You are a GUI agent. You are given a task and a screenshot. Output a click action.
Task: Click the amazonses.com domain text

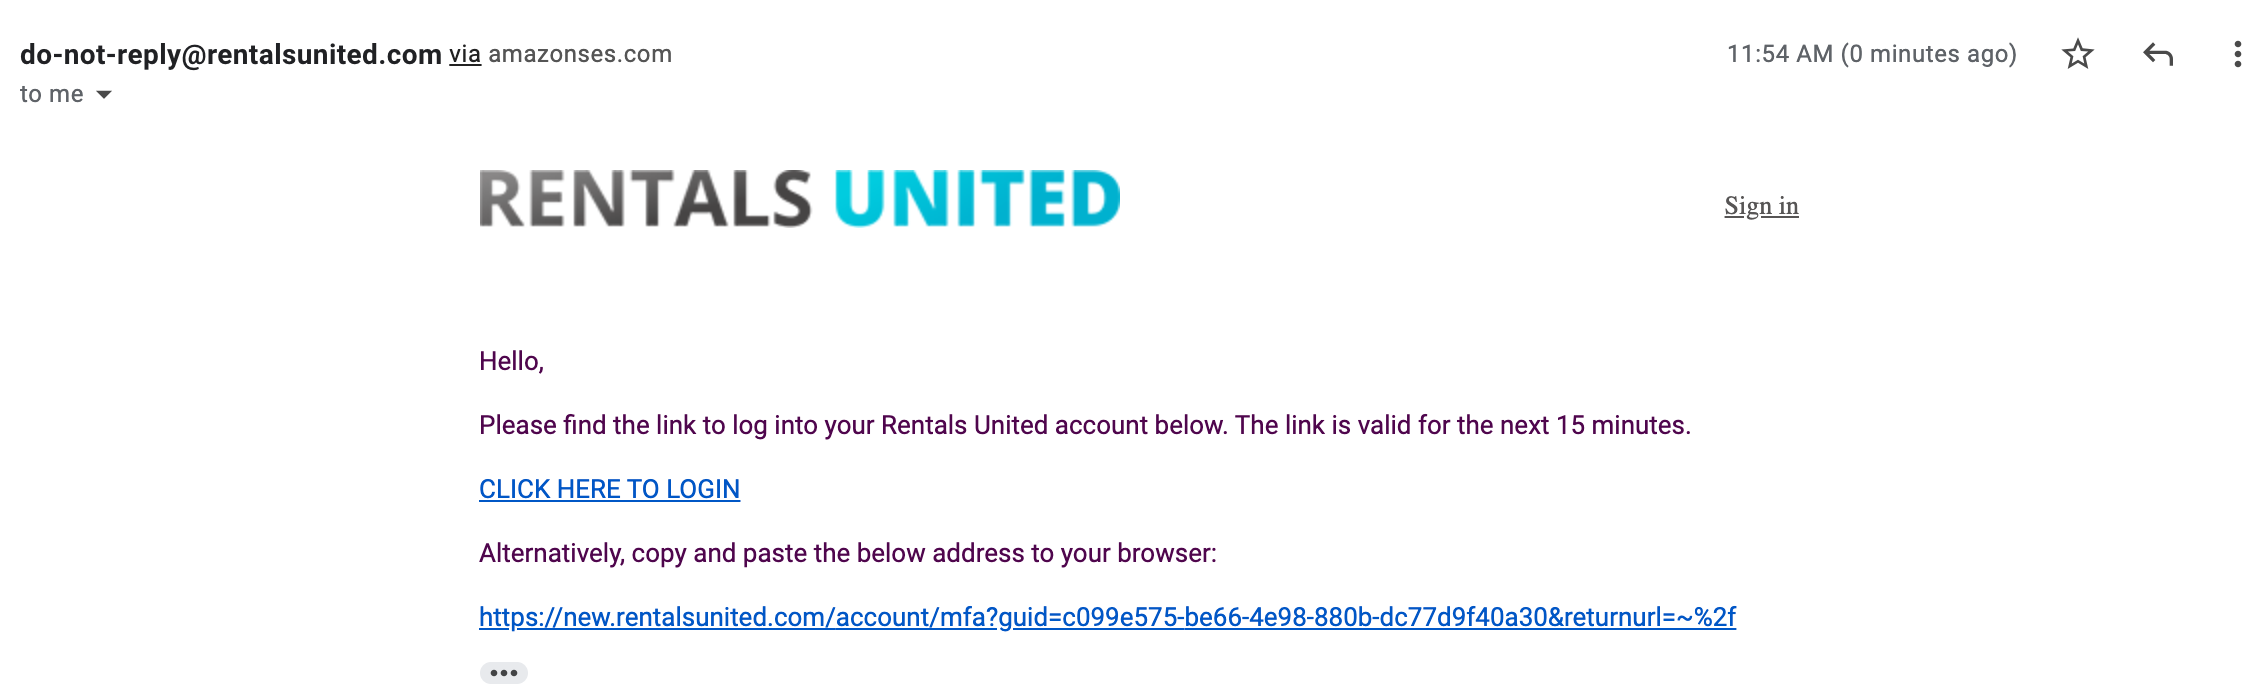tap(580, 54)
